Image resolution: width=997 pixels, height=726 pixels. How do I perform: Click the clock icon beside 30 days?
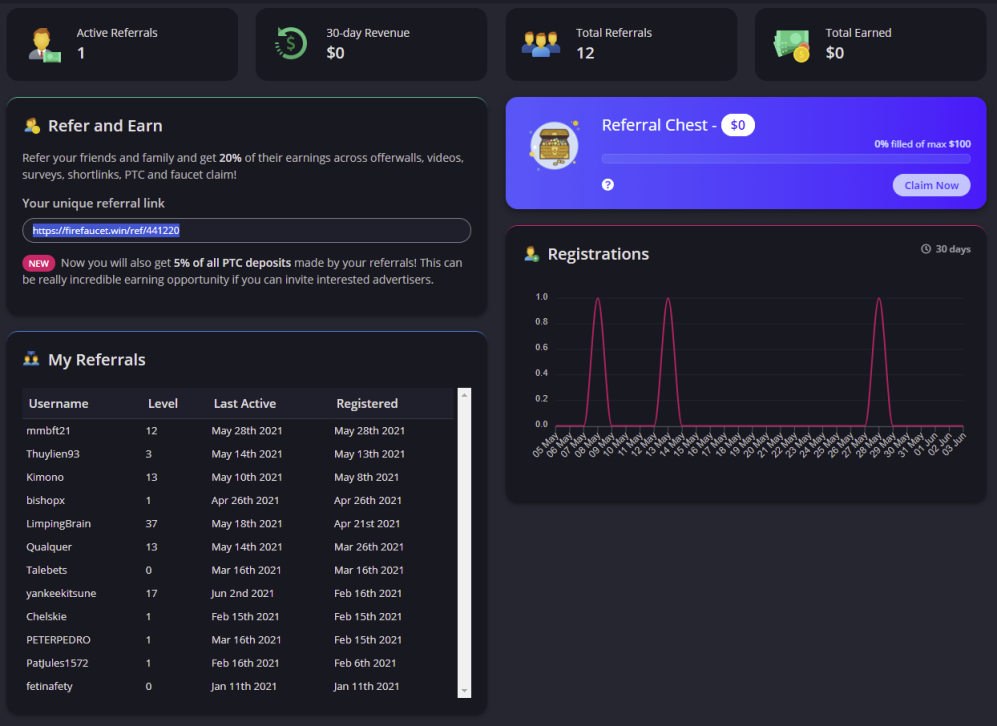click(x=924, y=249)
